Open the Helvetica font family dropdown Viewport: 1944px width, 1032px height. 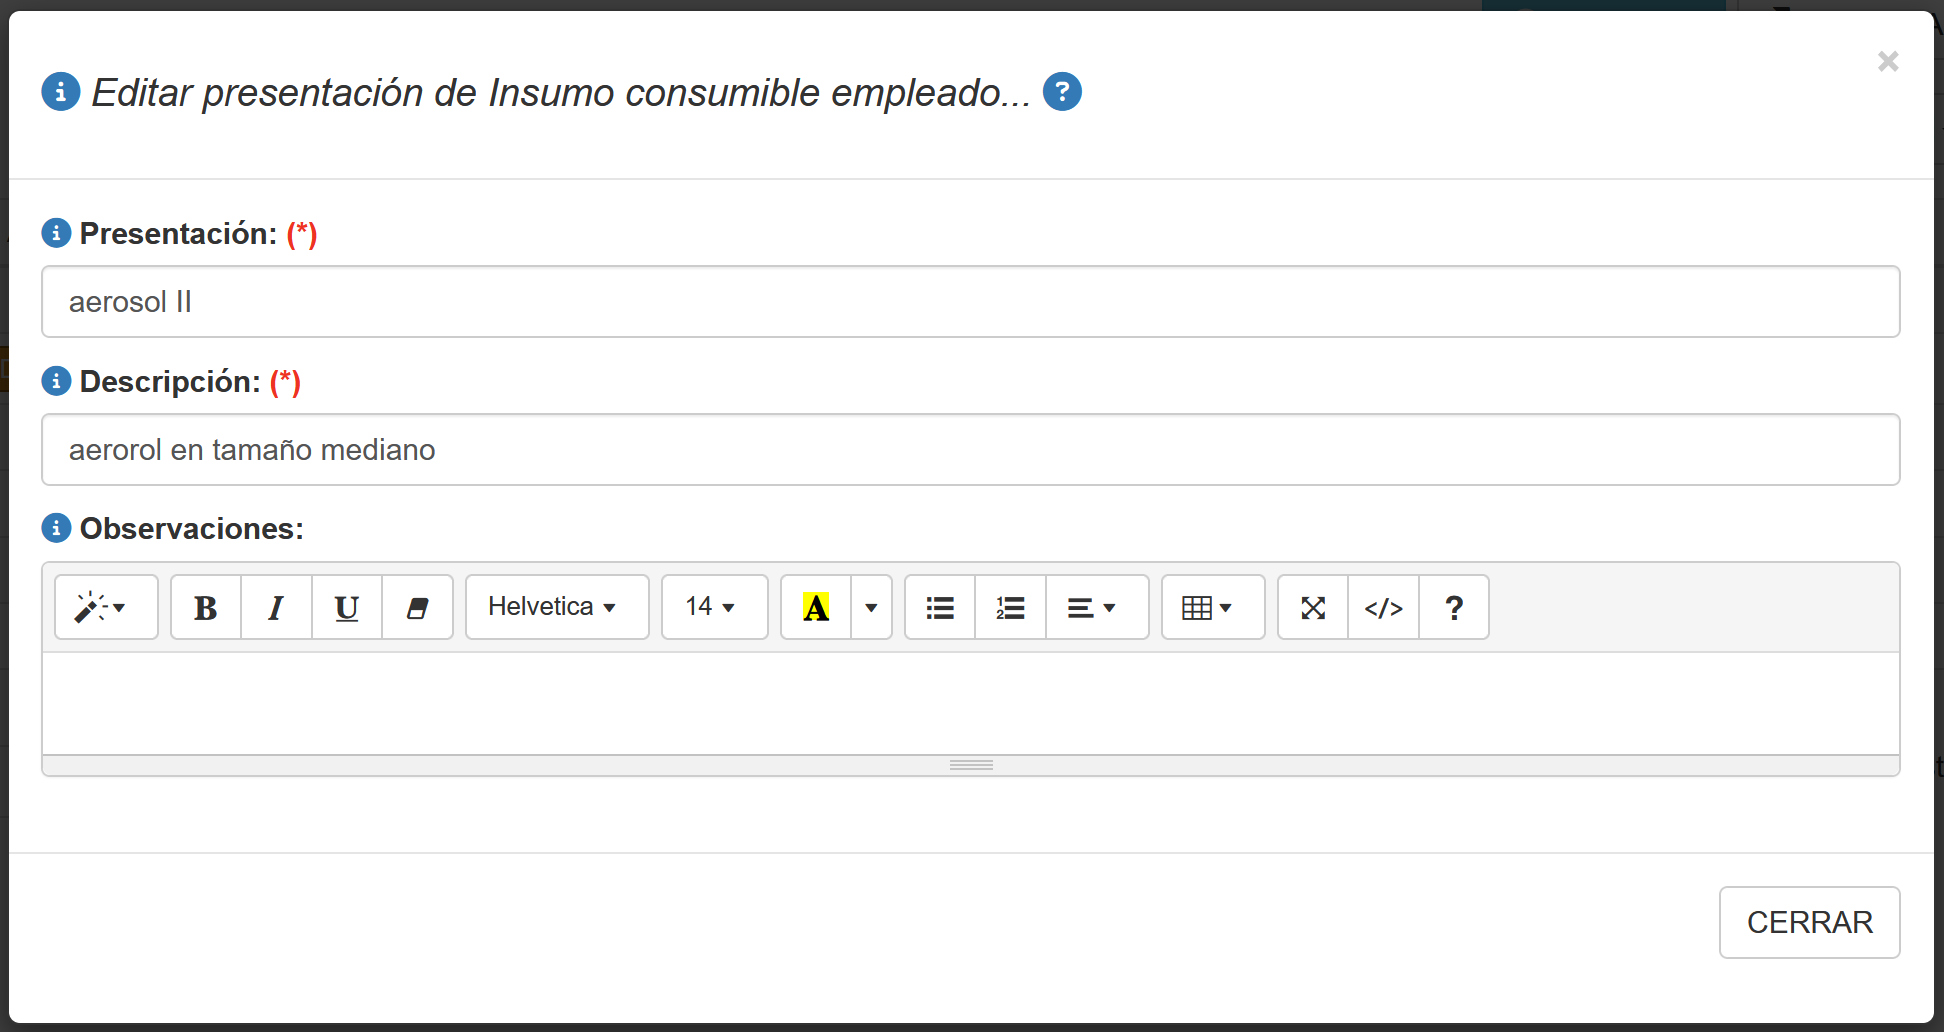click(556, 607)
